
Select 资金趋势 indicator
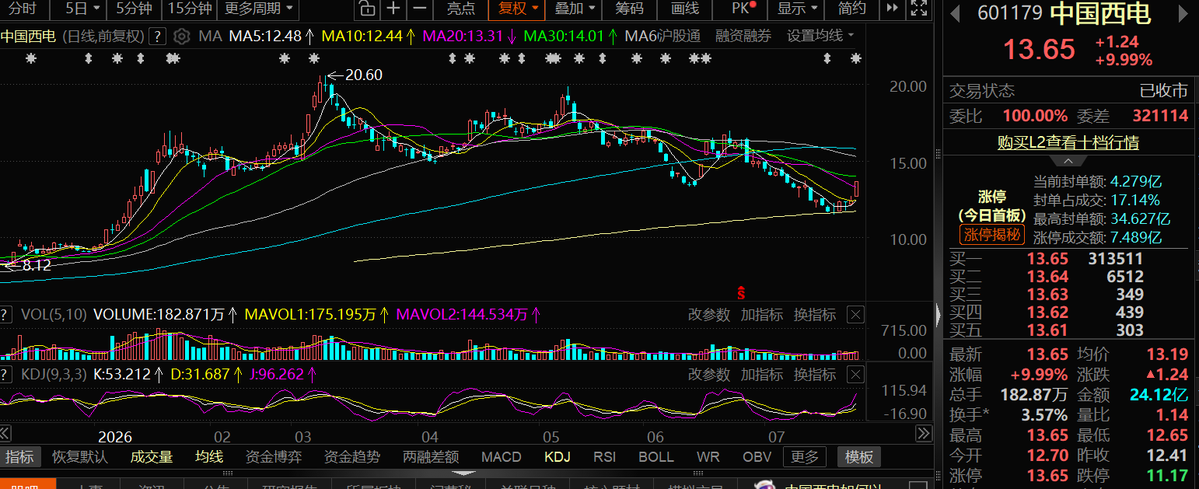pyautogui.click(x=352, y=458)
